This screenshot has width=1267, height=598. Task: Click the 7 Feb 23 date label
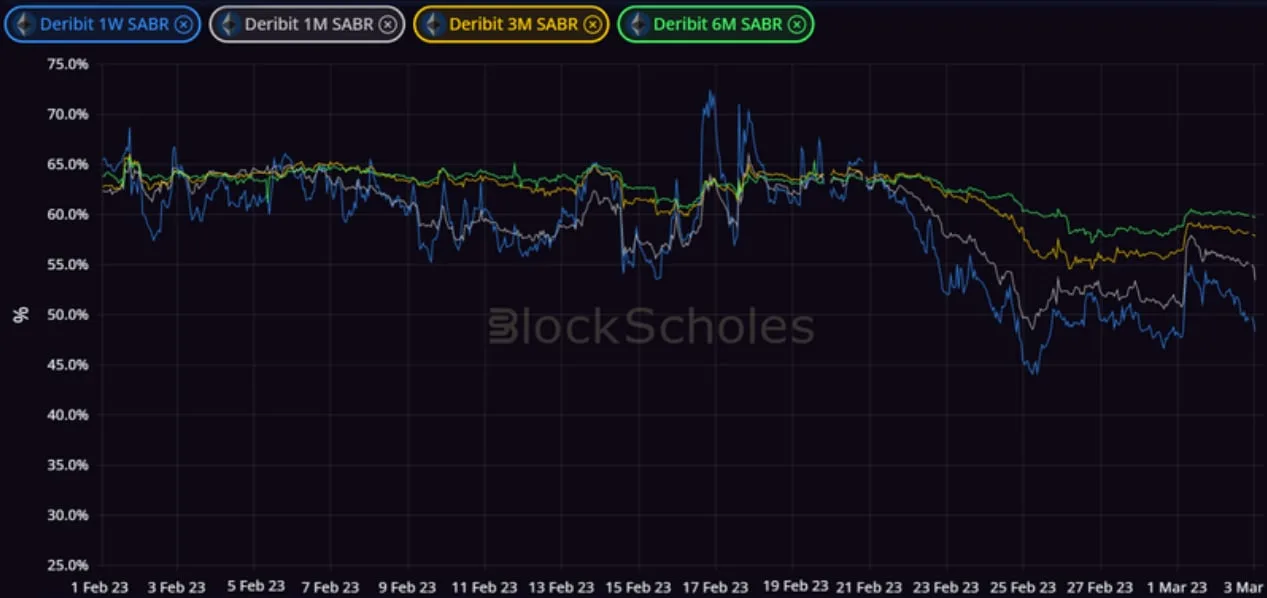click(331, 586)
